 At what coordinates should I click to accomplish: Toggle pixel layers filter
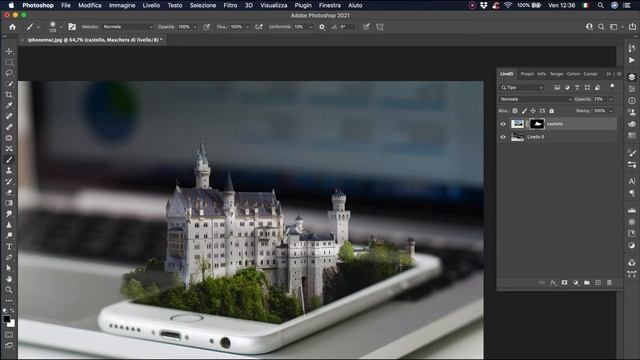click(557, 87)
